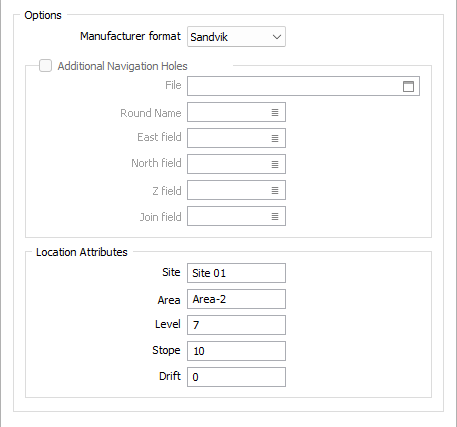Click the Drift input field showing 0

236,377
